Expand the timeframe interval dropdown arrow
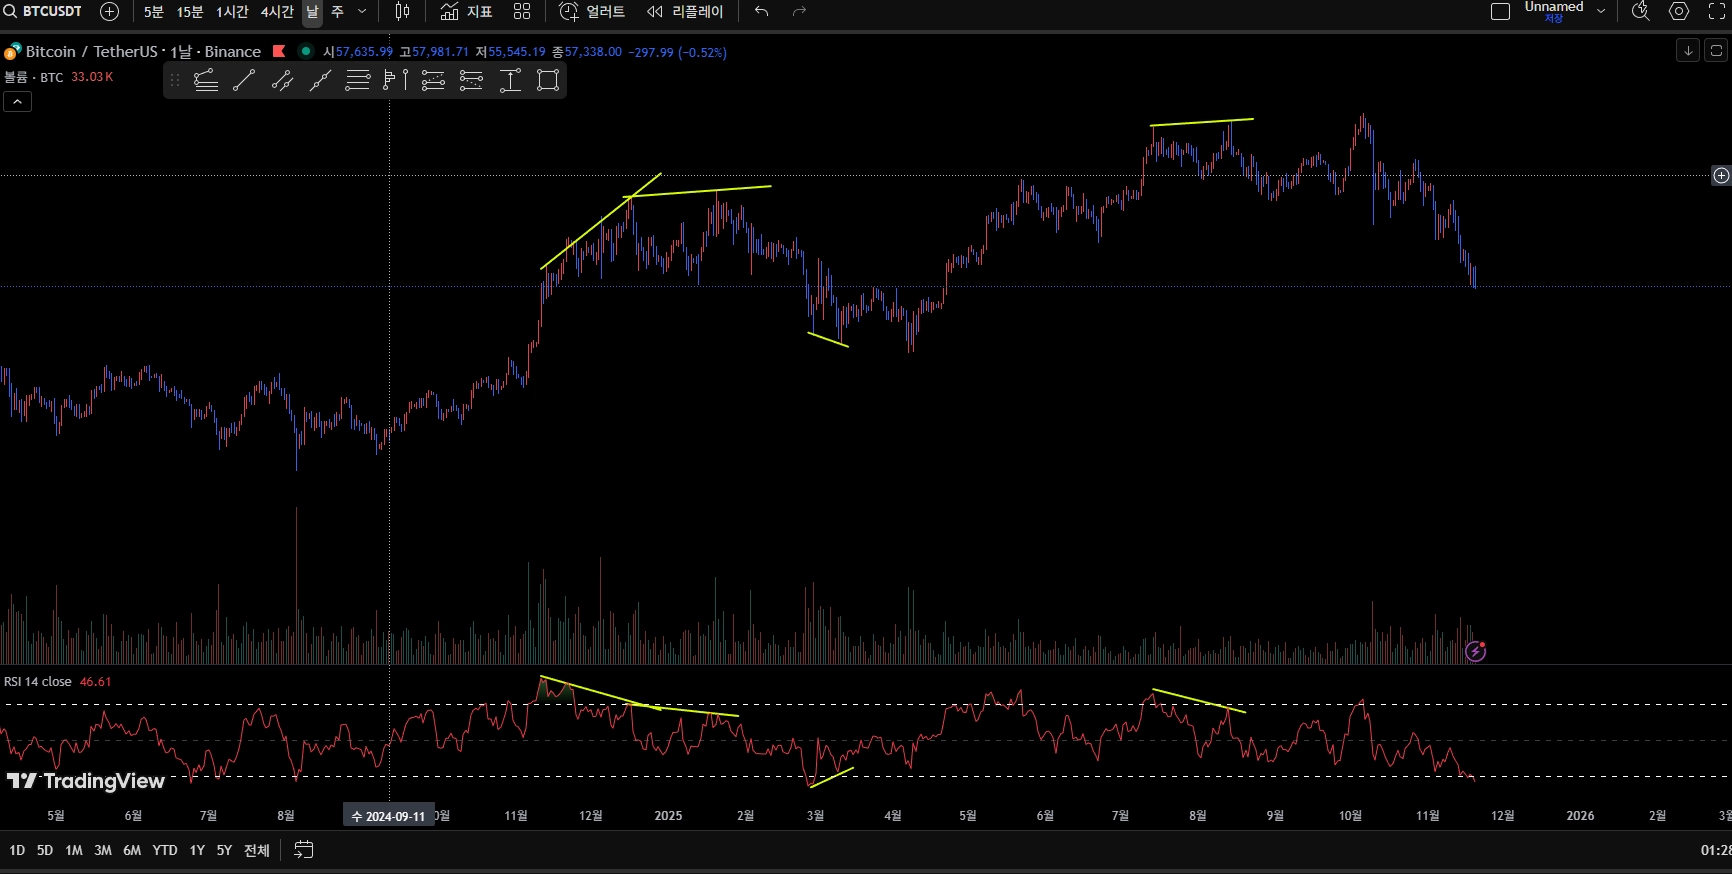The width and height of the screenshot is (1732, 874). click(x=362, y=12)
